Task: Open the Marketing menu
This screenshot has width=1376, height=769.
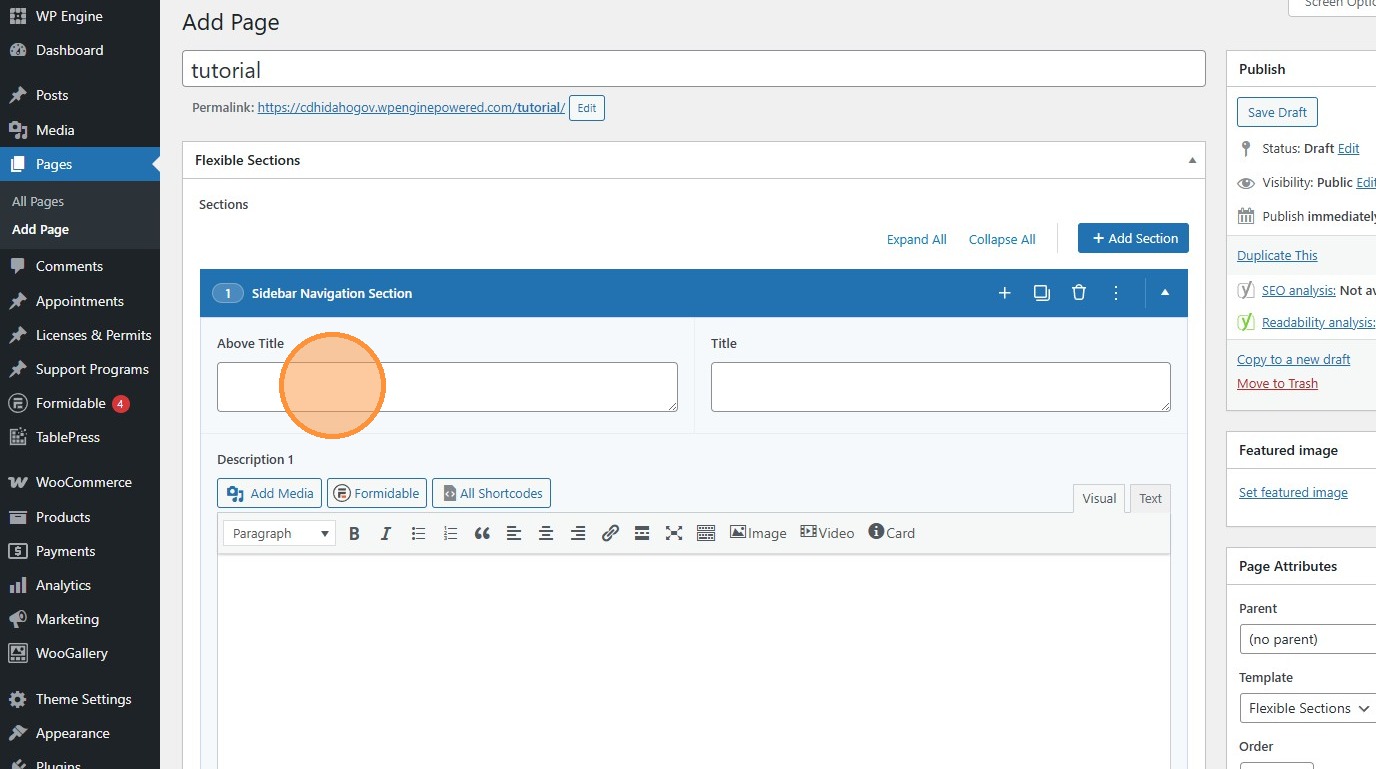Action: (x=80, y=619)
